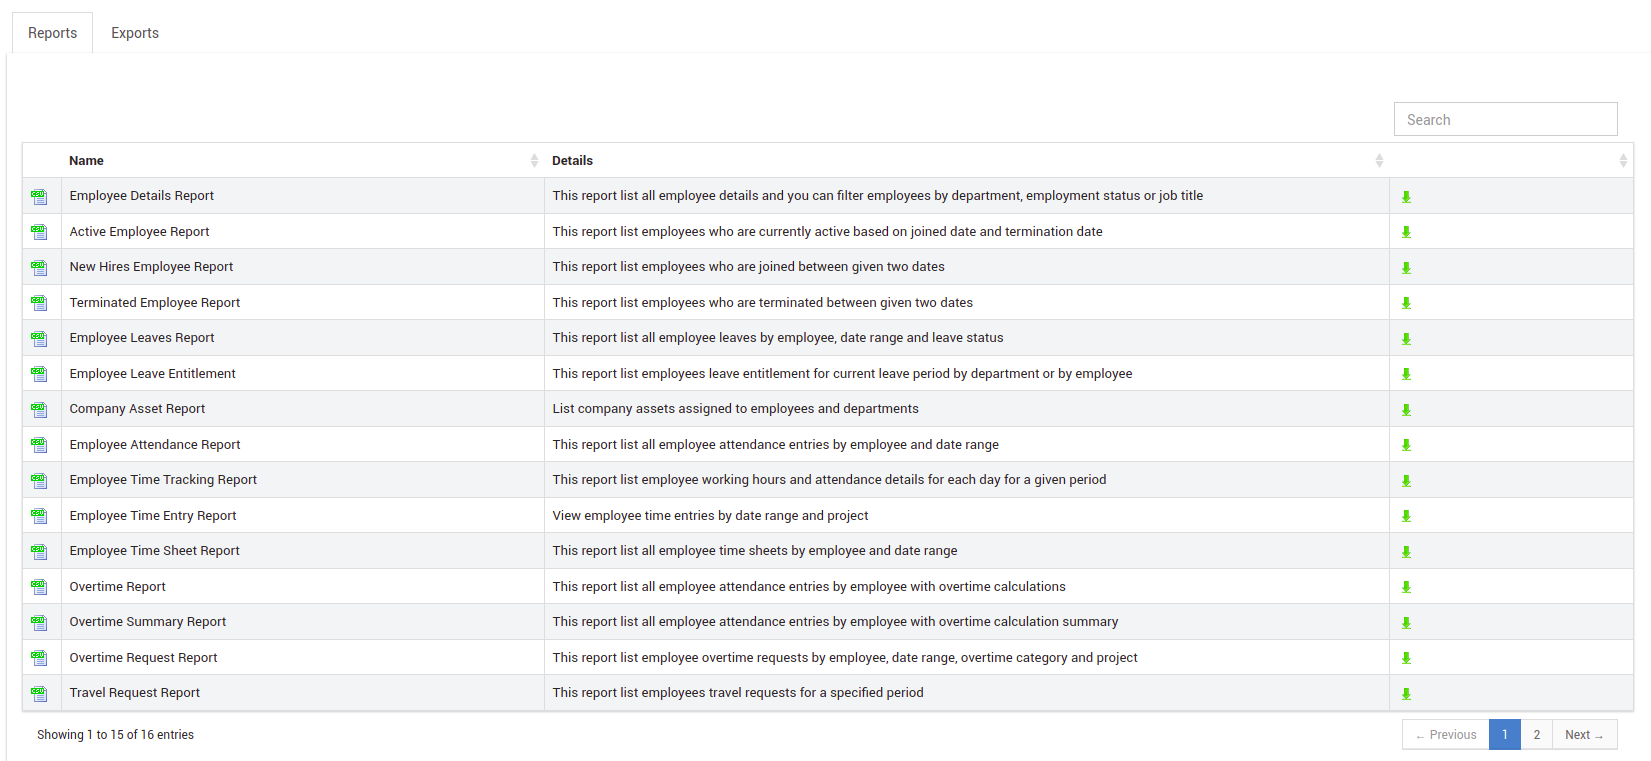The image size is (1651, 761).
Task: Click download icon for Employee Leaves Report
Action: [1406, 339]
